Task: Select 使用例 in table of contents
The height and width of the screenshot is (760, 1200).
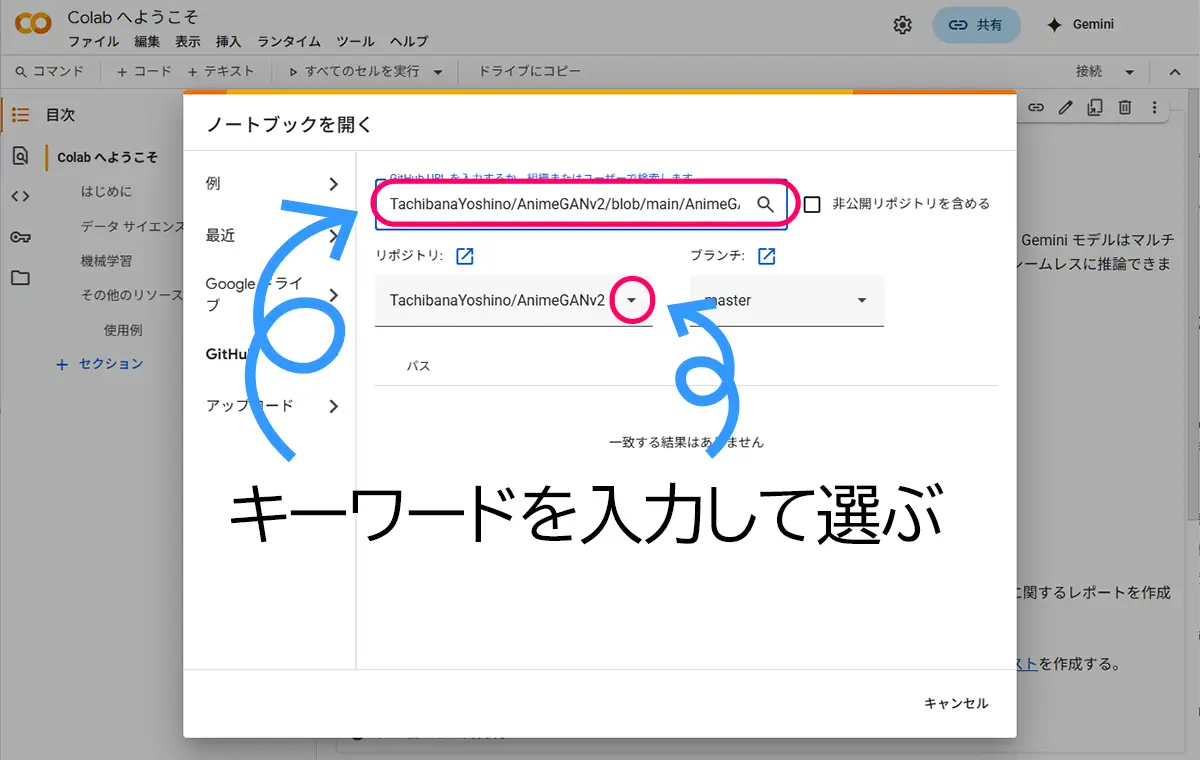Action: point(123,330)
